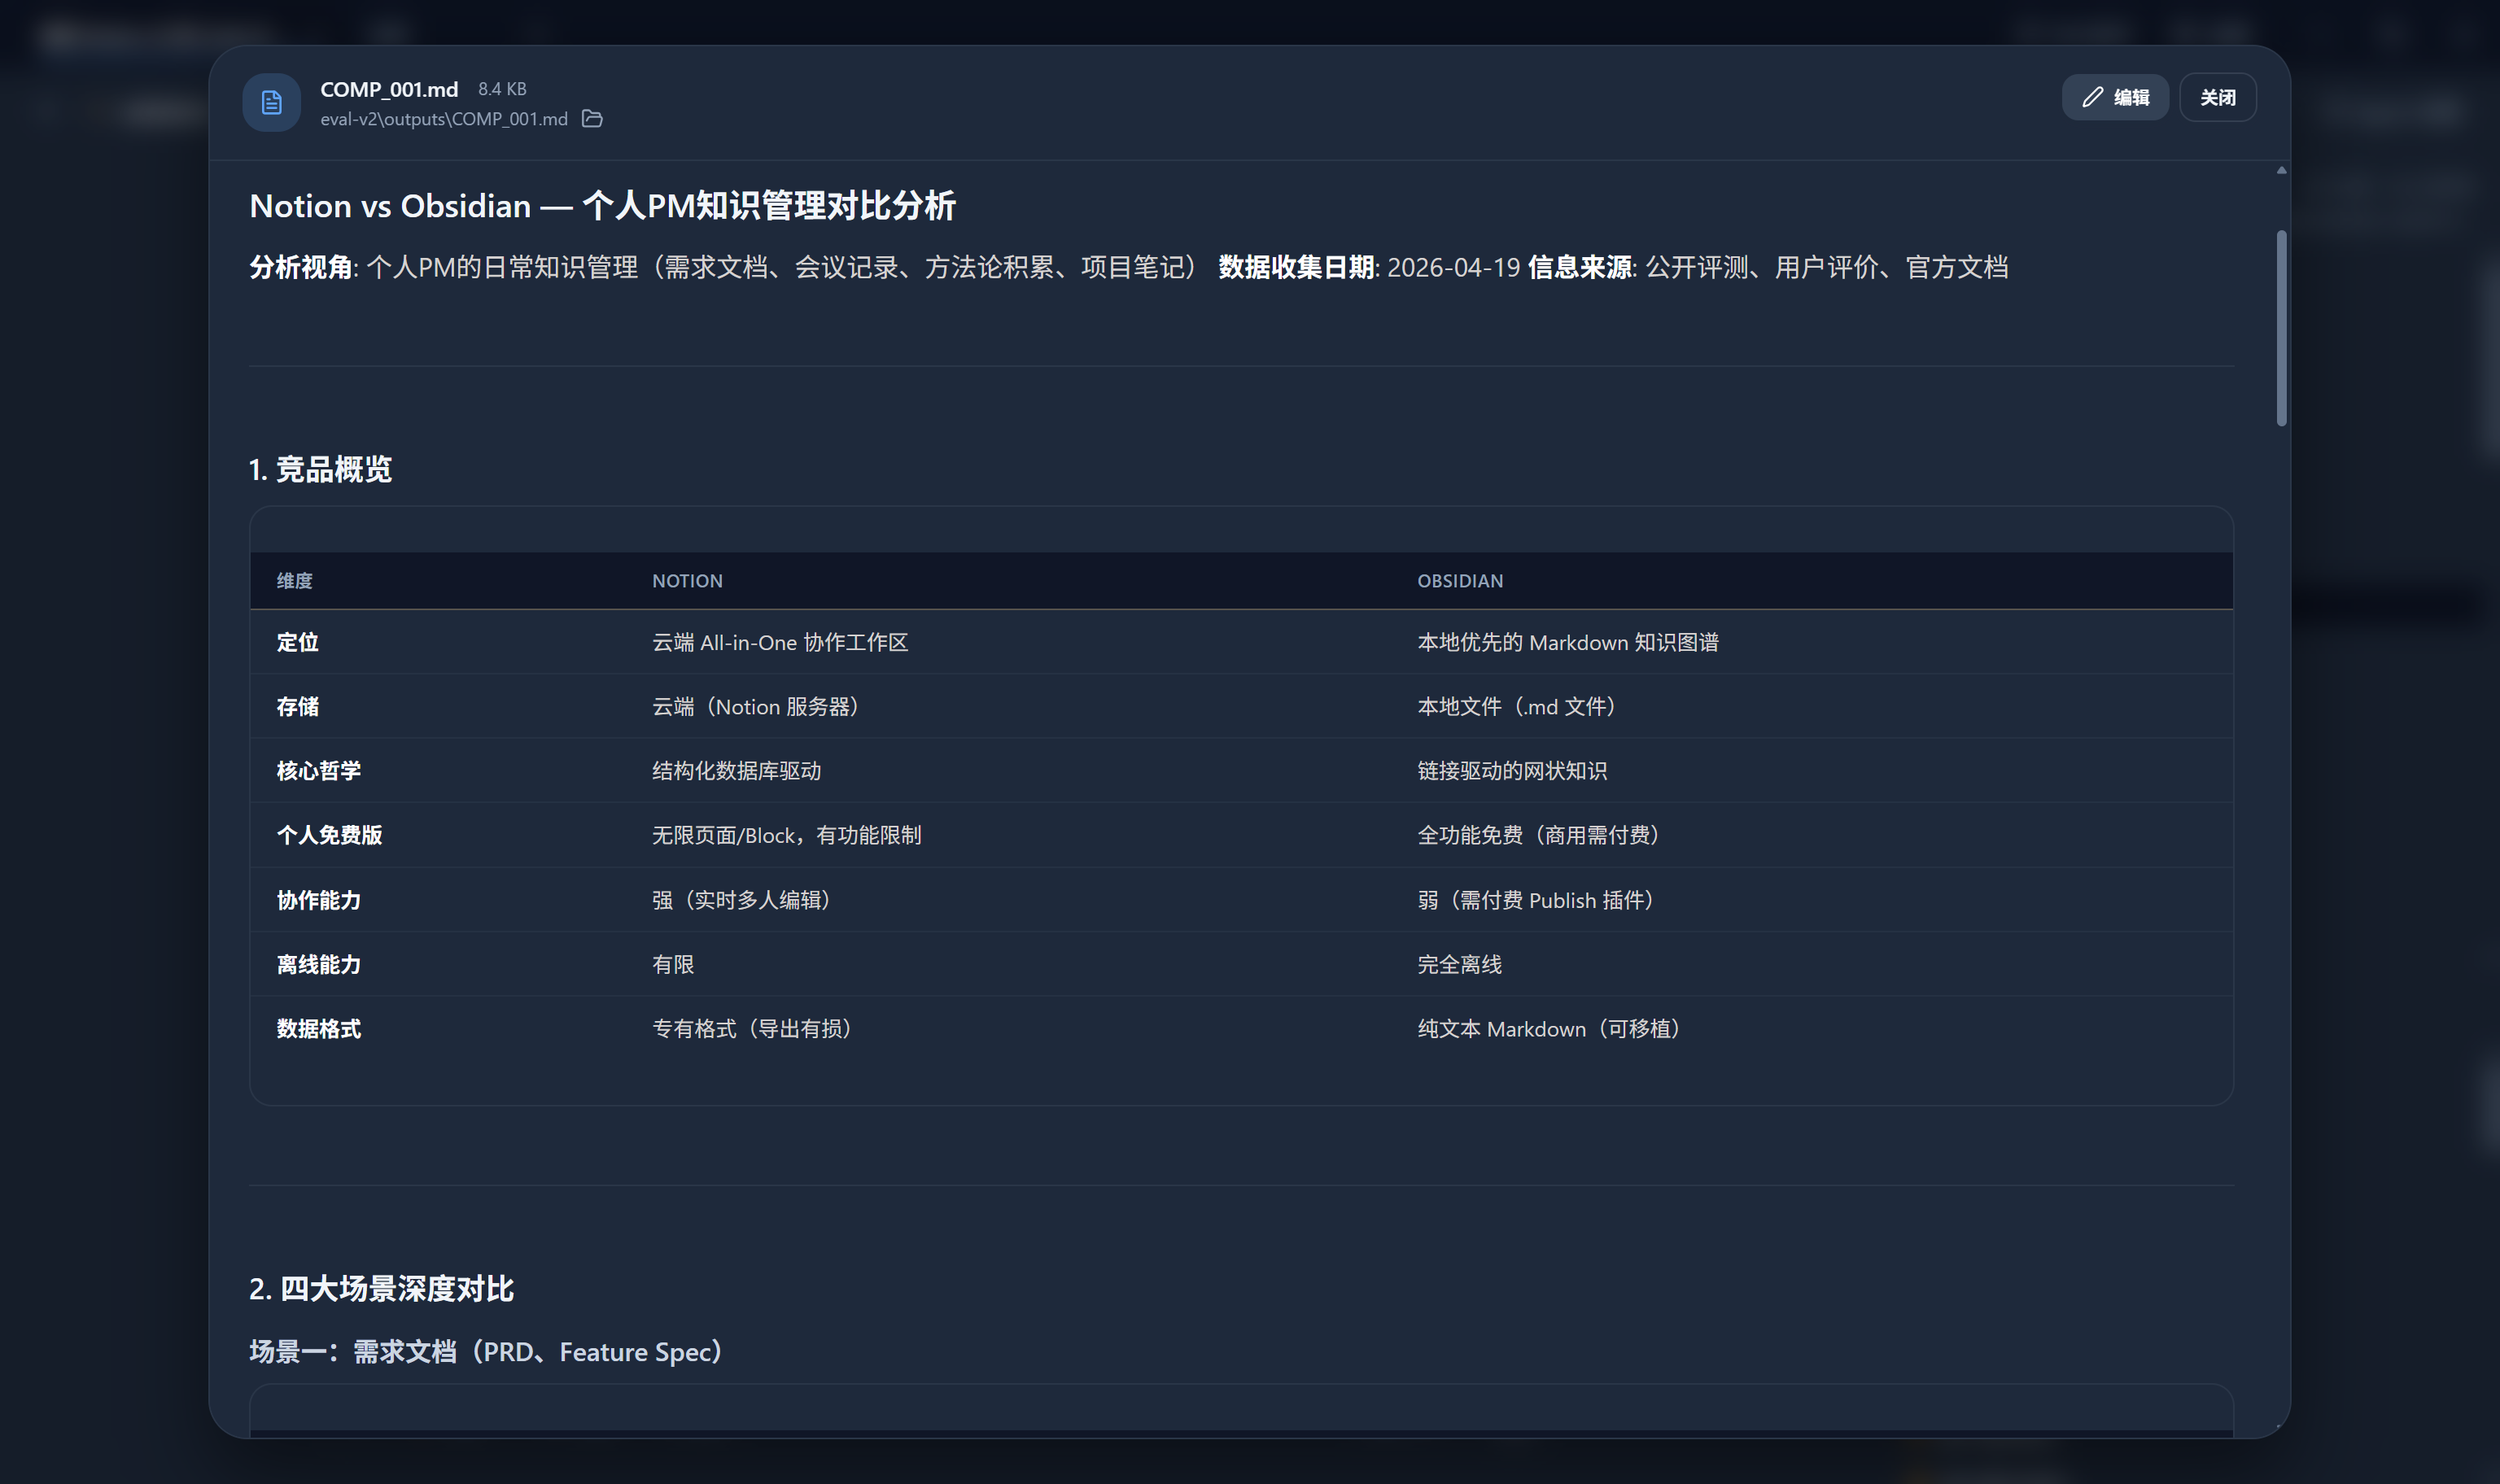Click the 协作能力 row label
Image resolution: width=2500 pixels, height=1484 pixels.
(x=319, y=899)
